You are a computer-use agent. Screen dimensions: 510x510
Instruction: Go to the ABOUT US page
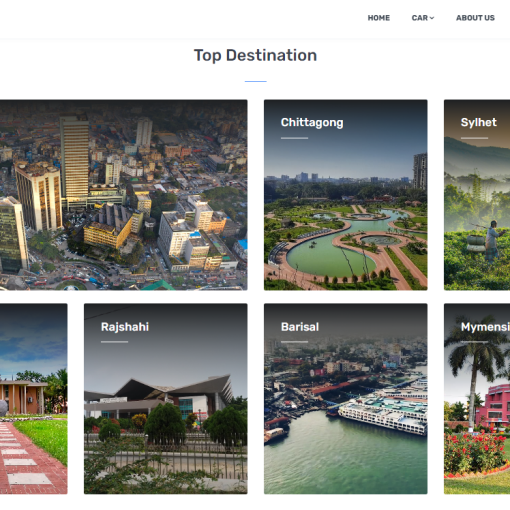click(x=475, y=18)
